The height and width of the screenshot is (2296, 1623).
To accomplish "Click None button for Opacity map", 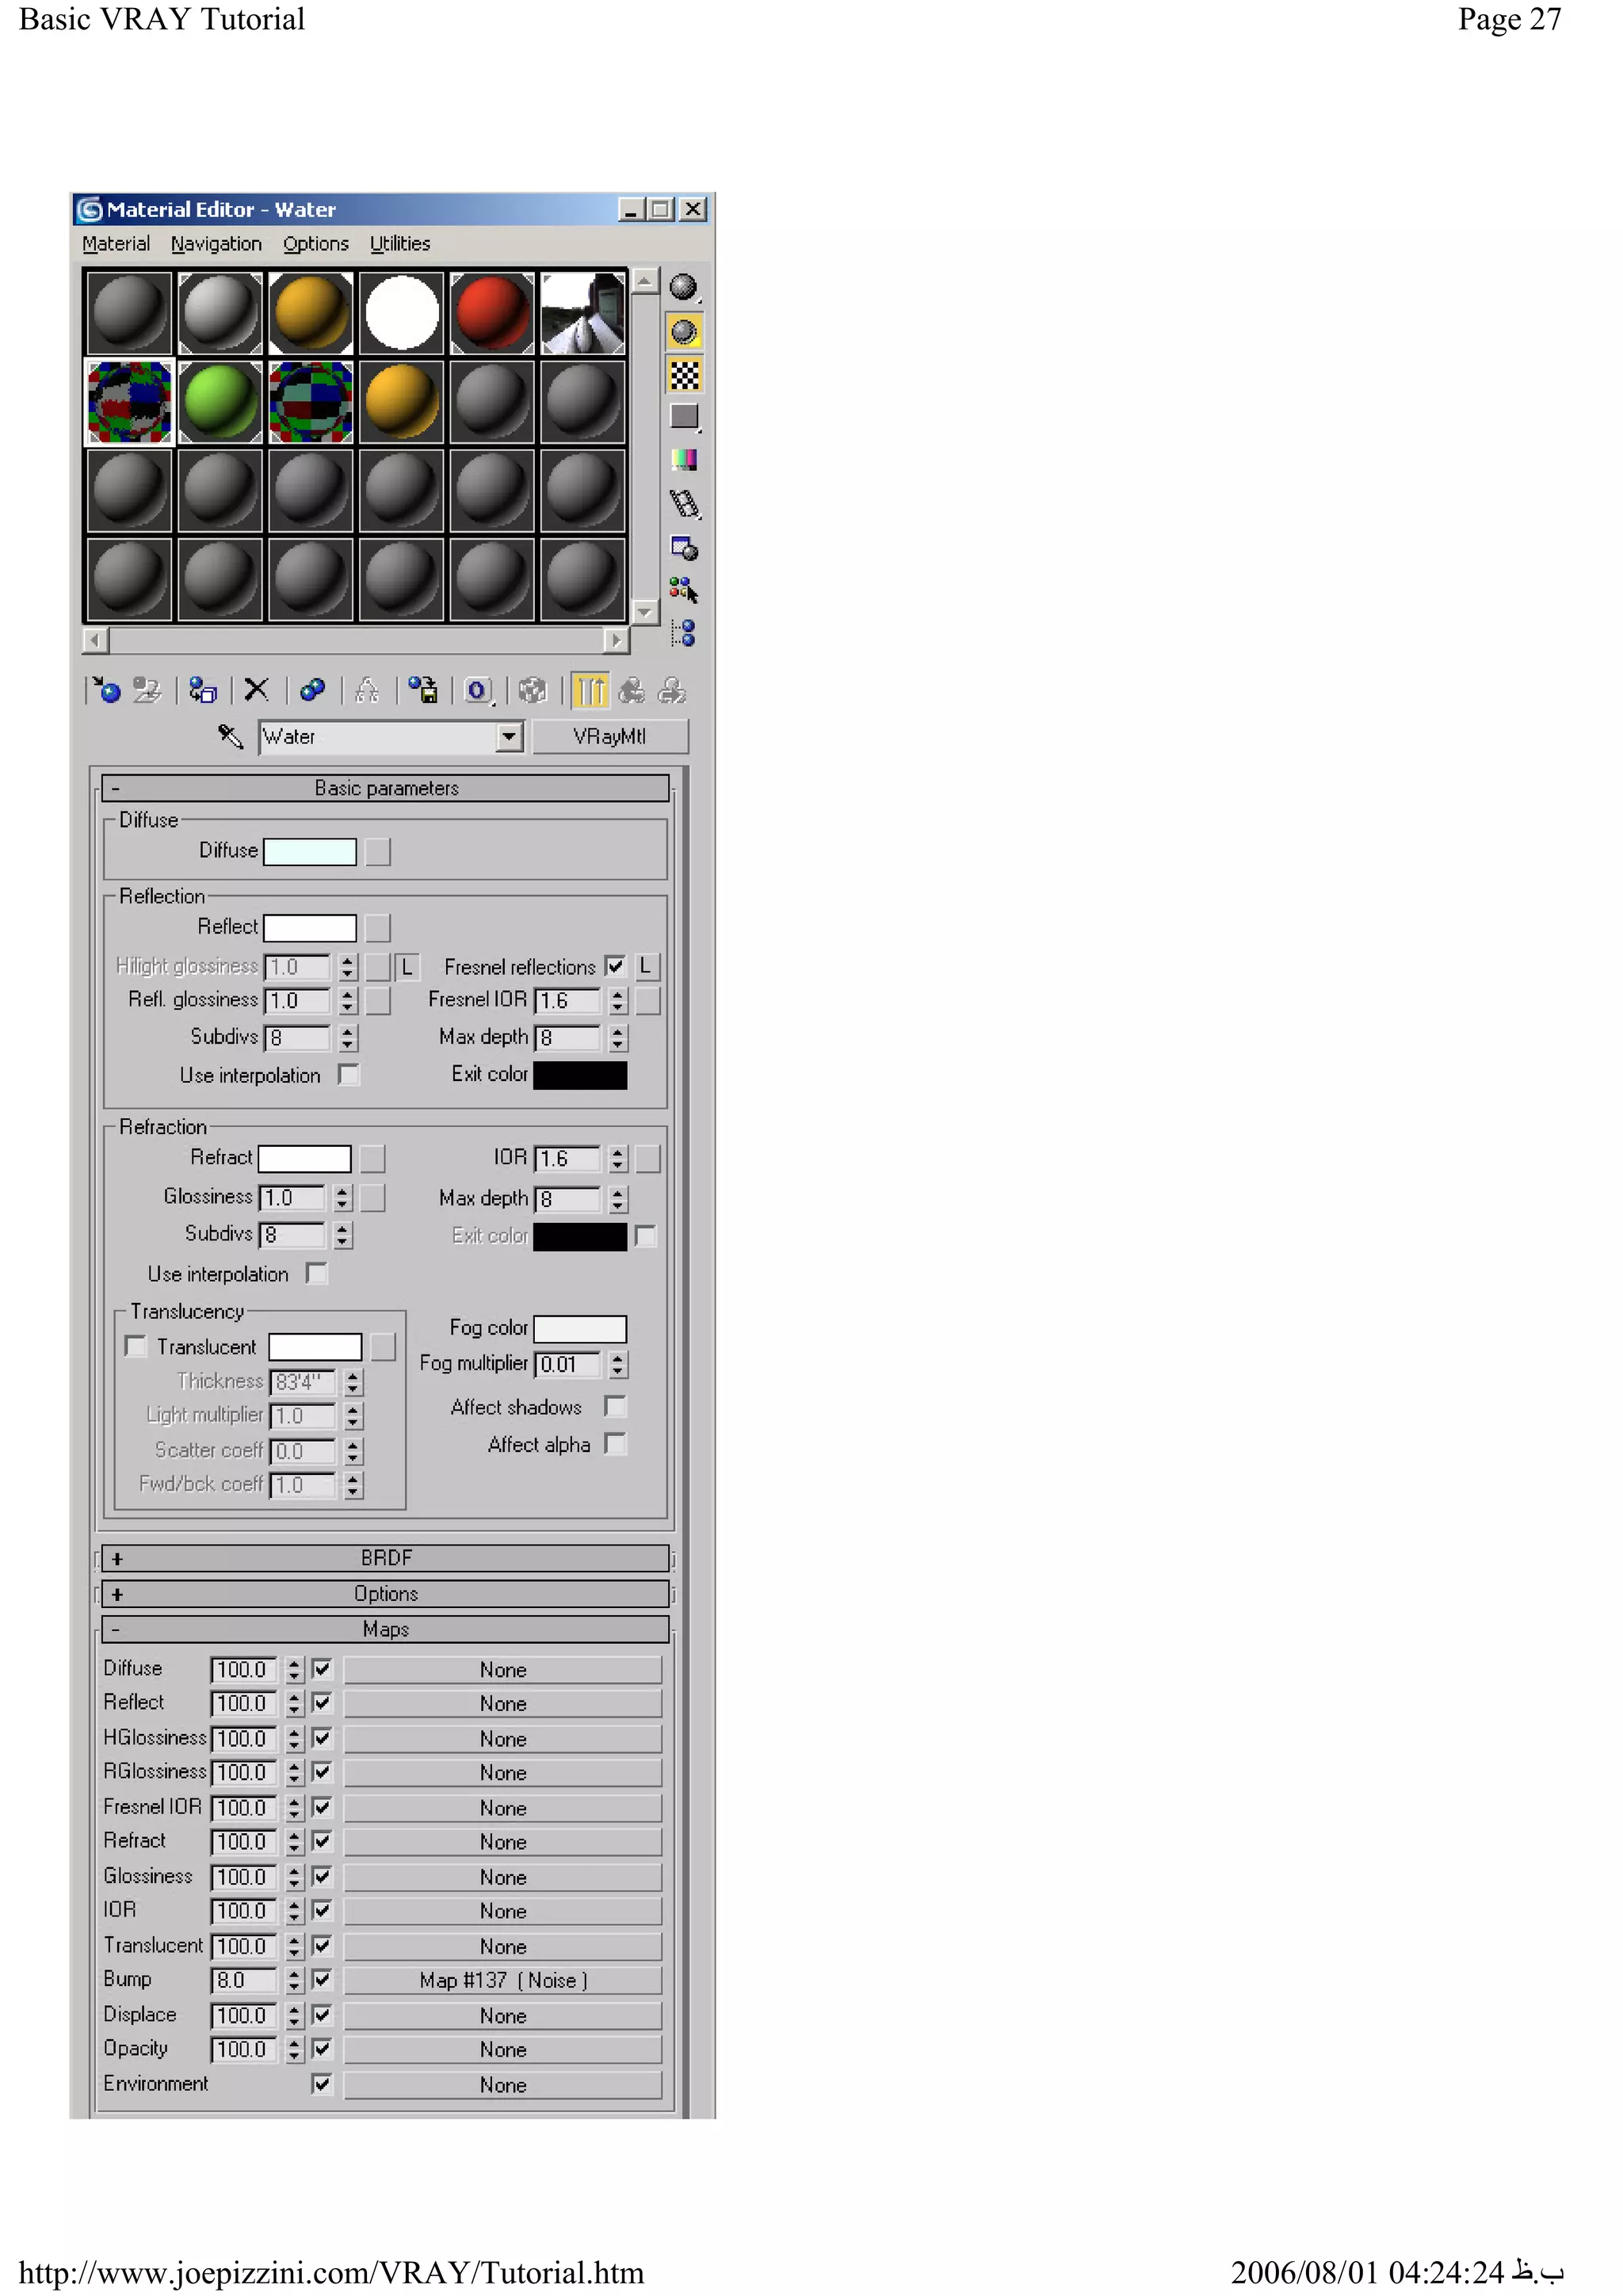I will coord(503,2051).
